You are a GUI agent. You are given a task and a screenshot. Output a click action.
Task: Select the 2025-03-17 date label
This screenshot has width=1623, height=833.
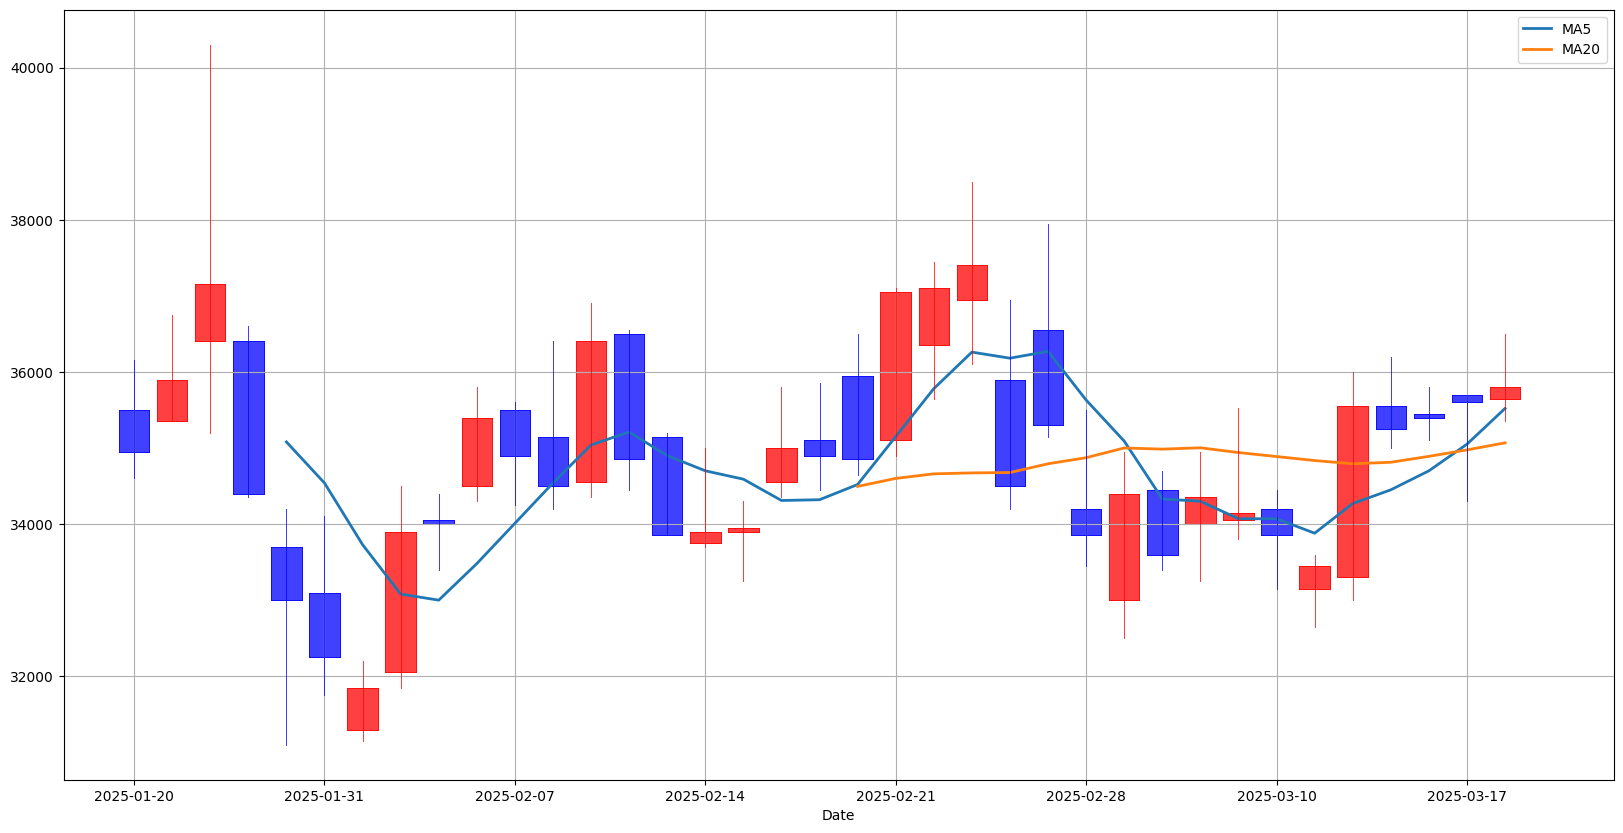pyautogui.click(x=1467, y=796)
